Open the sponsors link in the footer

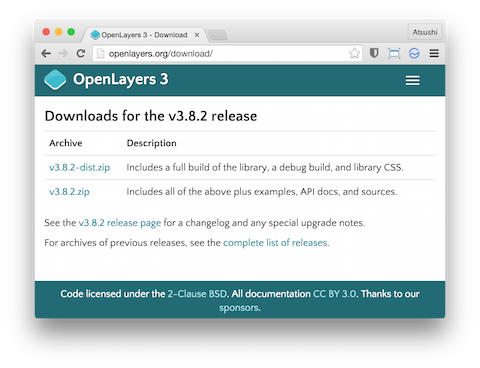239,307
